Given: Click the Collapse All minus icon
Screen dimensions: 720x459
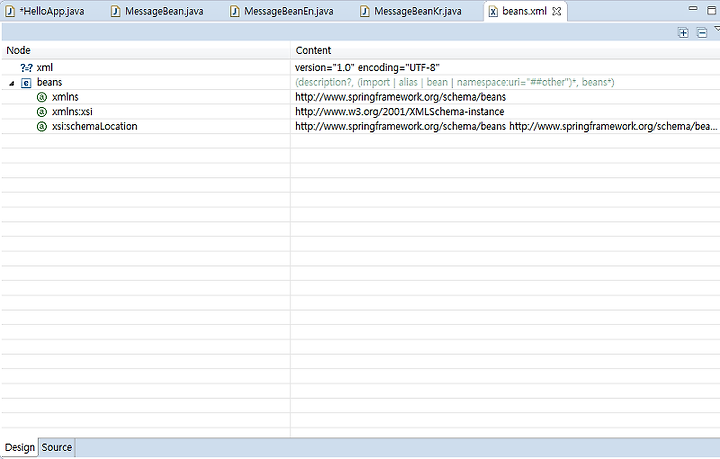Looking at the screenshot, I should pos(702,33).
